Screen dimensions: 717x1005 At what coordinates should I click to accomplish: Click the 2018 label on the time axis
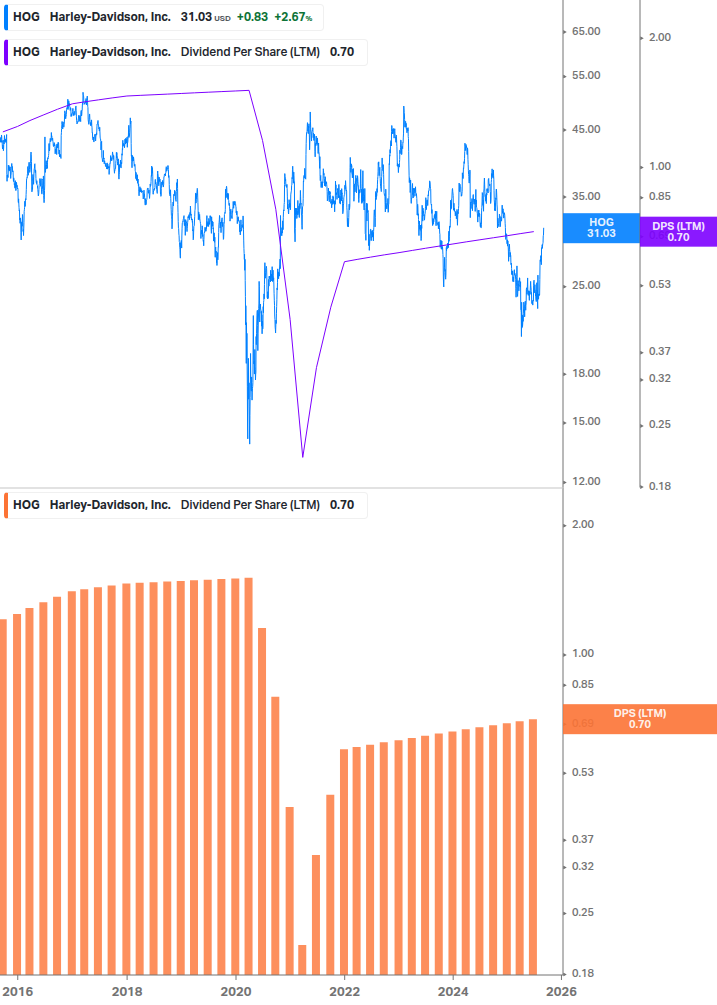click(127, 991)
